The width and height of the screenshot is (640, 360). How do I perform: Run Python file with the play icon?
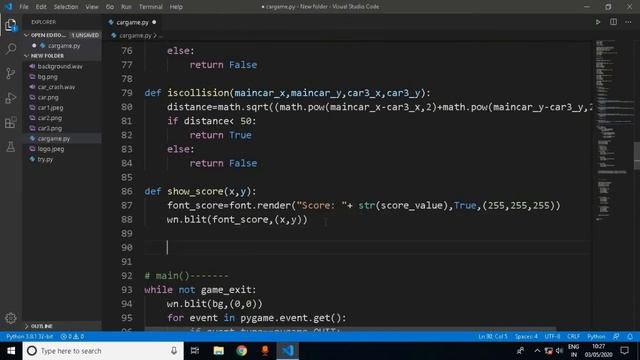click(598, 22)
